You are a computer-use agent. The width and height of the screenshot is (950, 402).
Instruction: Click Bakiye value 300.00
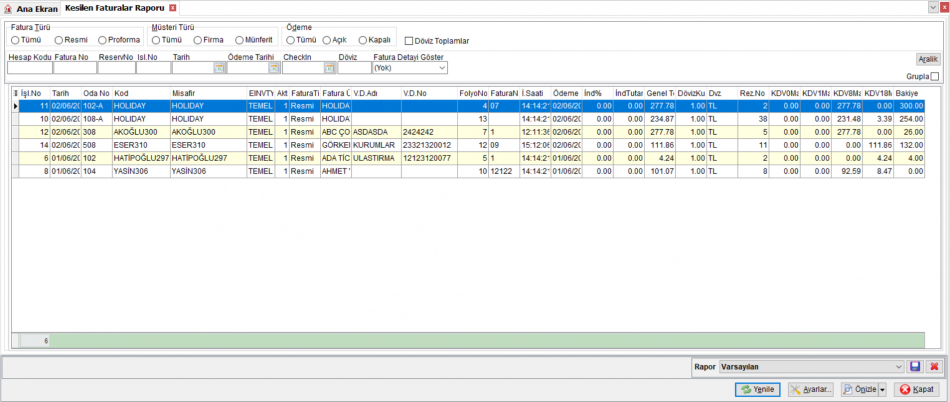(909, 106)
